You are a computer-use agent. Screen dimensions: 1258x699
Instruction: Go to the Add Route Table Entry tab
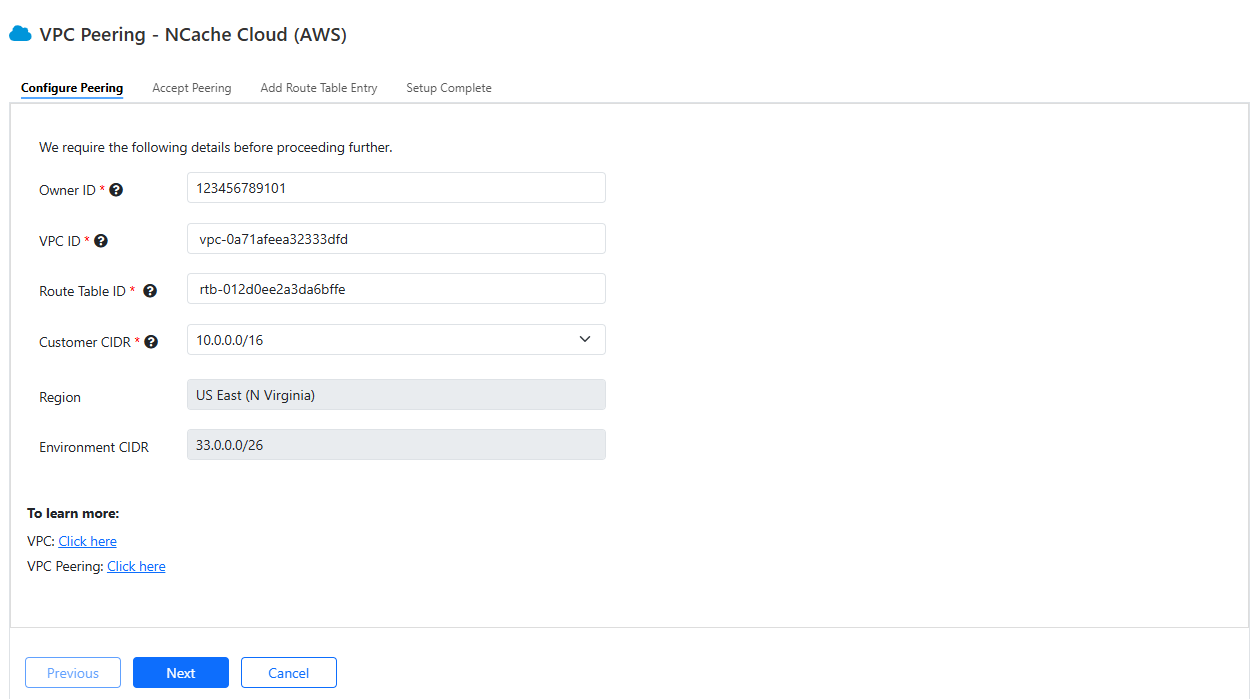tap(319, 88)
